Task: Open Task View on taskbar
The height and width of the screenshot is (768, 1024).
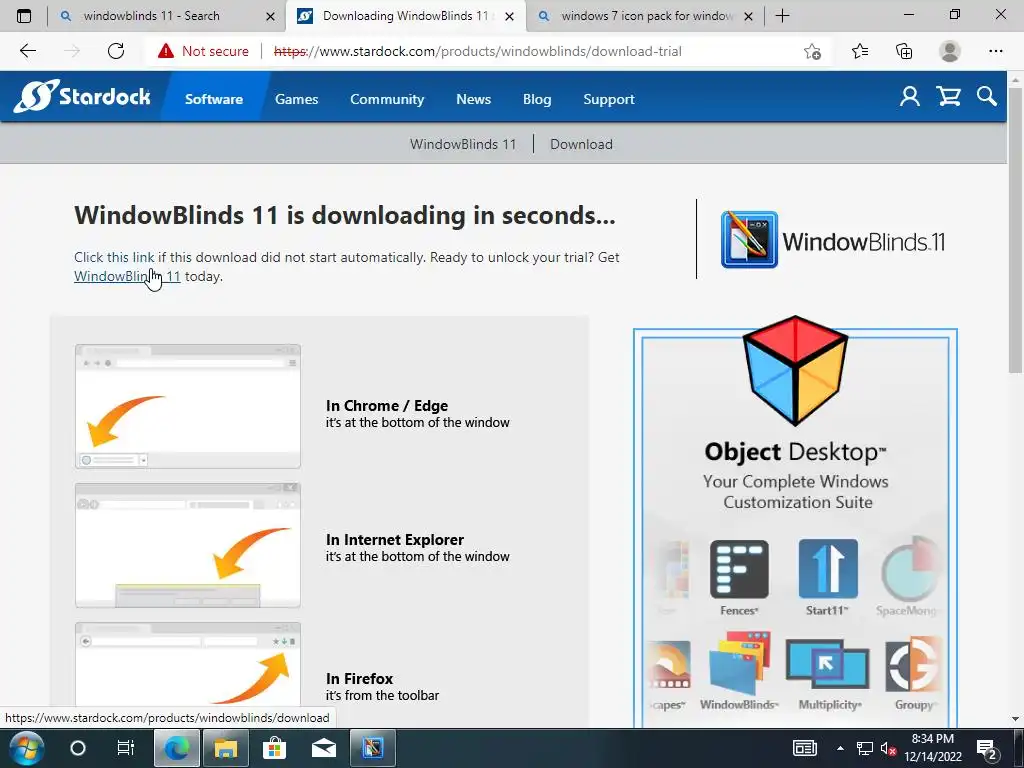Action: (125, 748)
